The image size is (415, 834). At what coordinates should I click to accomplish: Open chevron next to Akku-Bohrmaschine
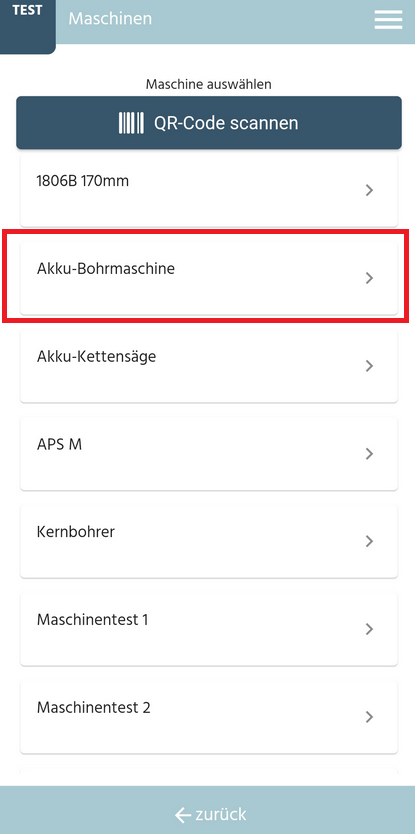[370, 278]
